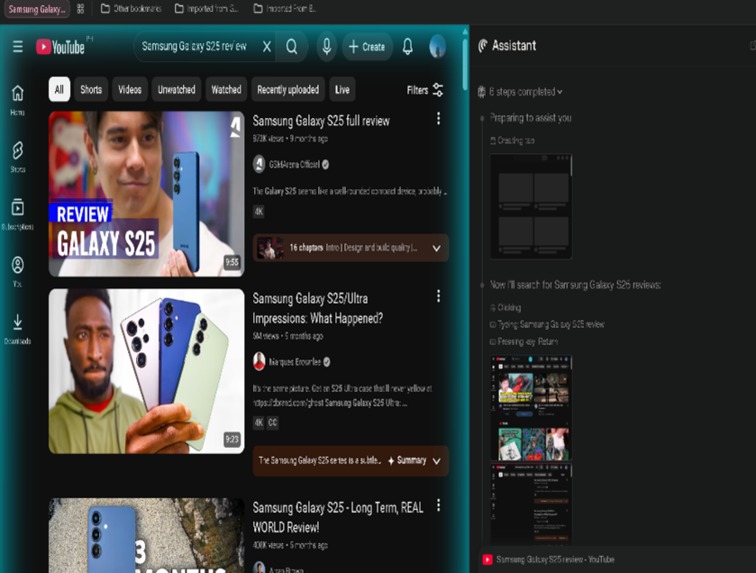
Task: Expand the AI Summary chevron
Action: (436, 461)
